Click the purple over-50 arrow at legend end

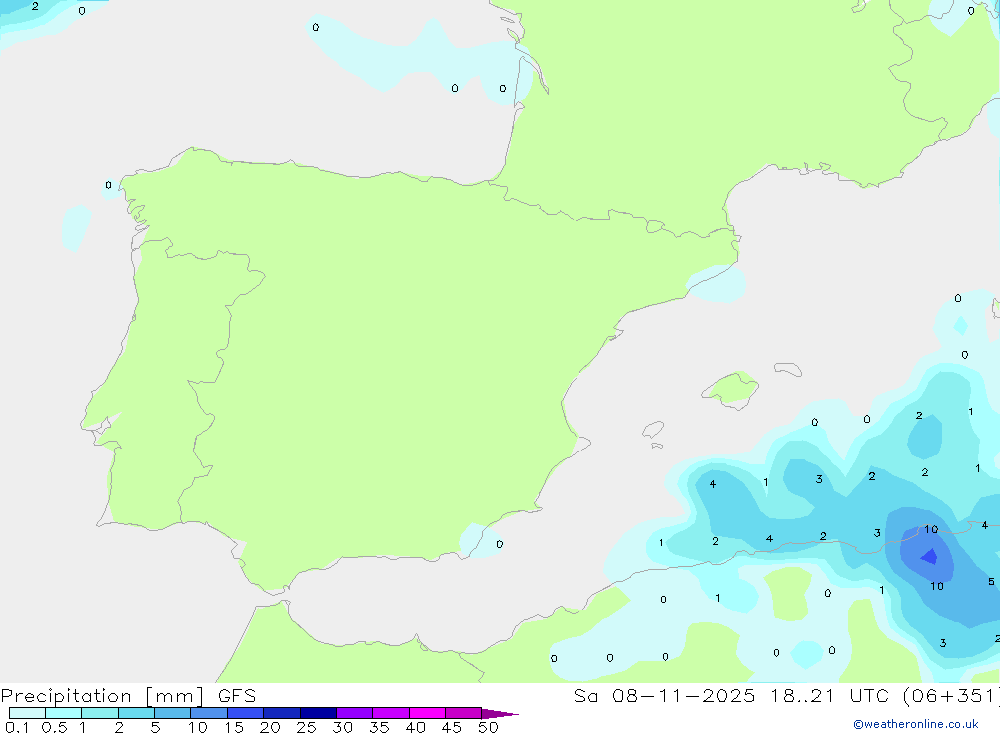pyautogui.click(x=499, y=713)
